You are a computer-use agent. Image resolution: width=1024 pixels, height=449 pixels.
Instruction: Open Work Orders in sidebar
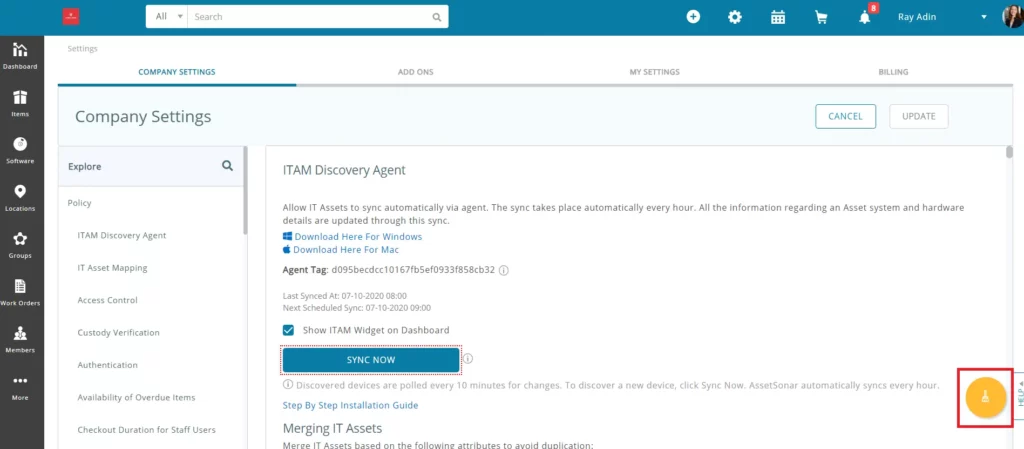[x=20, y=292]
